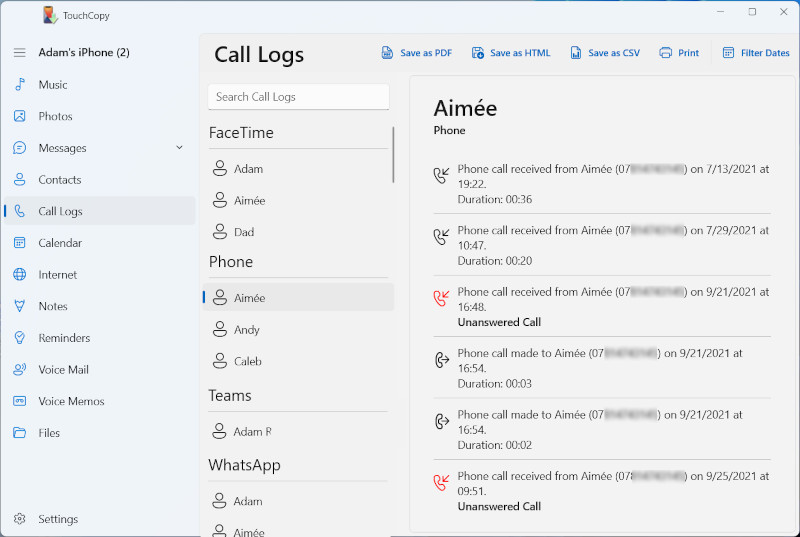Expand the Messages chevron arrow
The width and height of the screenshot is (800, 537).
[x=180, y=148]
